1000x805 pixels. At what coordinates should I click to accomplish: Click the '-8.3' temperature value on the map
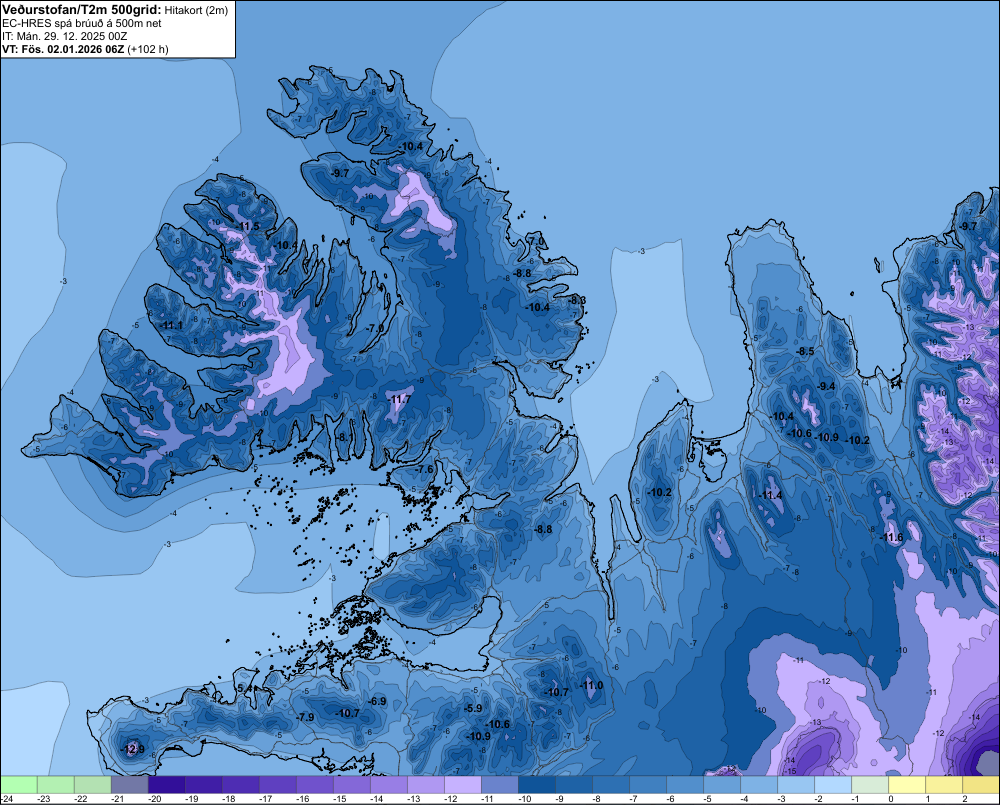[577, 300]
